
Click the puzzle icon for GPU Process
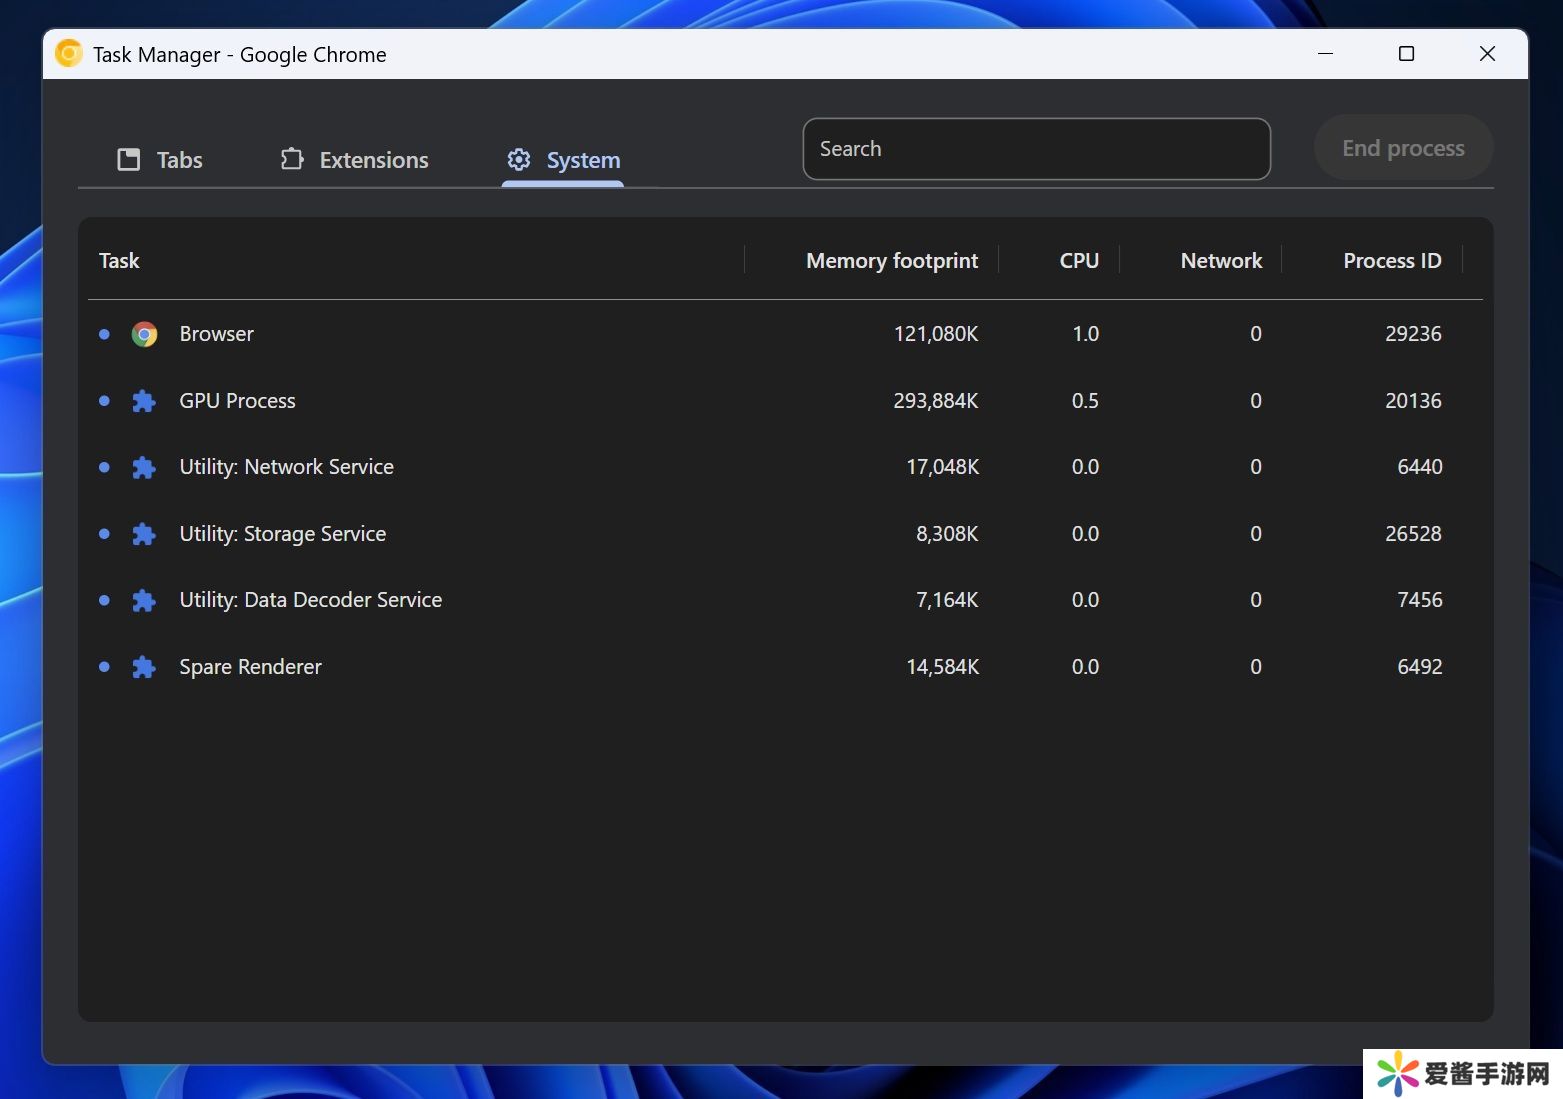click(144, 401)
